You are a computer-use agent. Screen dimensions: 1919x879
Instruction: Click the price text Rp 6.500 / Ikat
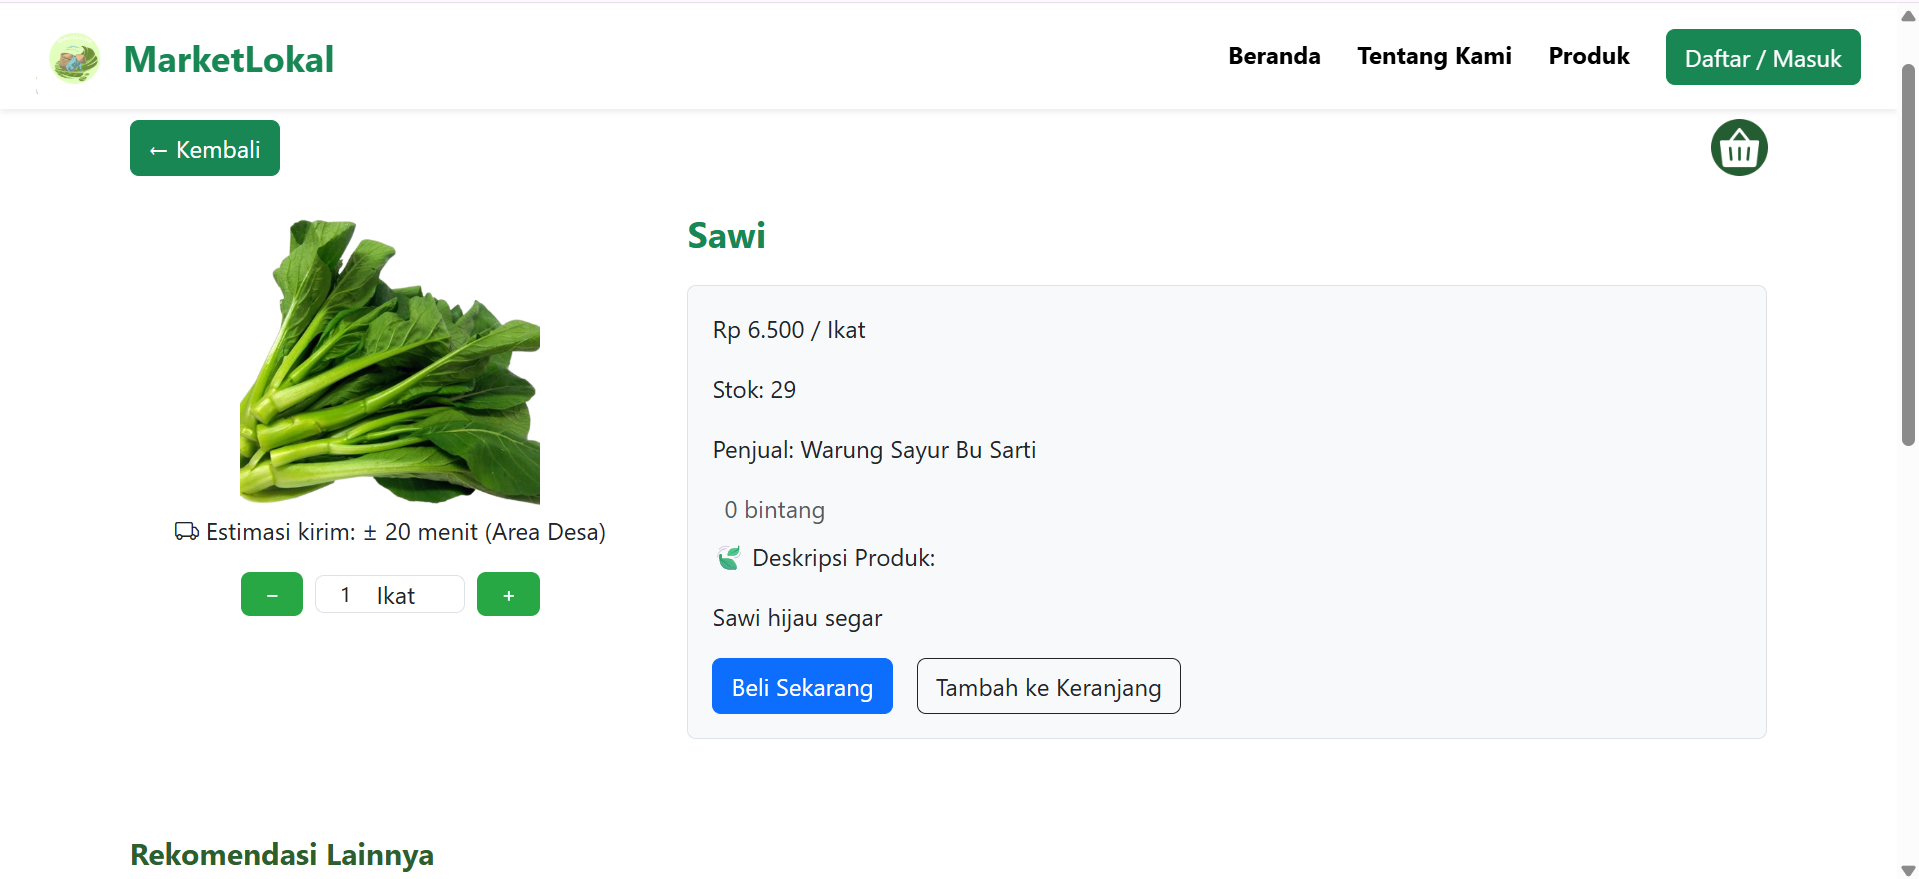click(789, 330)
